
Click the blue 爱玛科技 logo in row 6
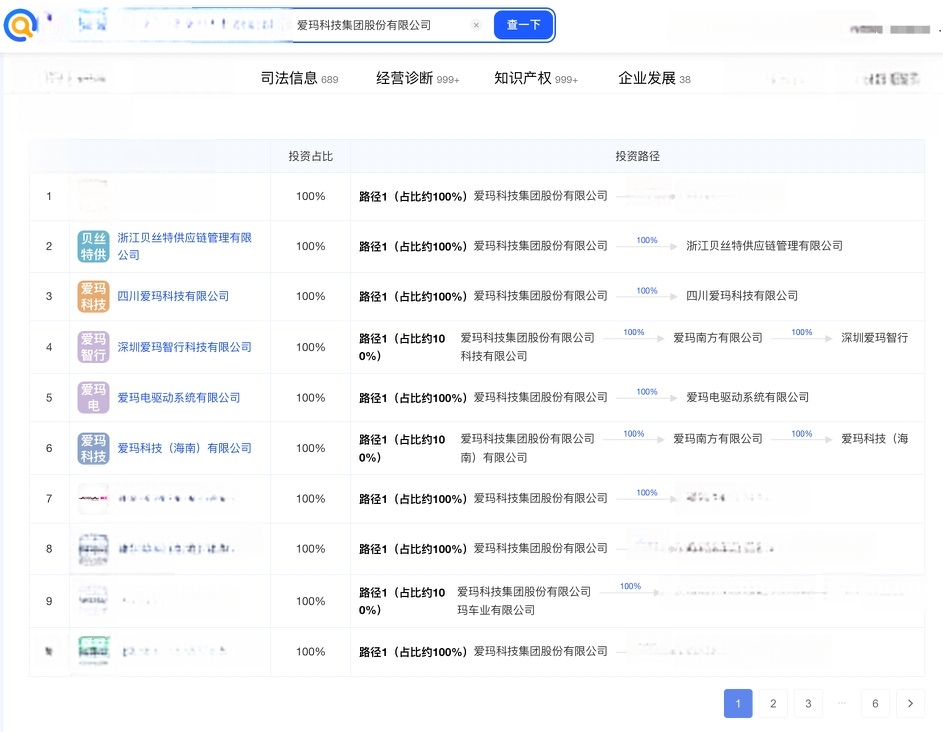click(x=93, y=448)
